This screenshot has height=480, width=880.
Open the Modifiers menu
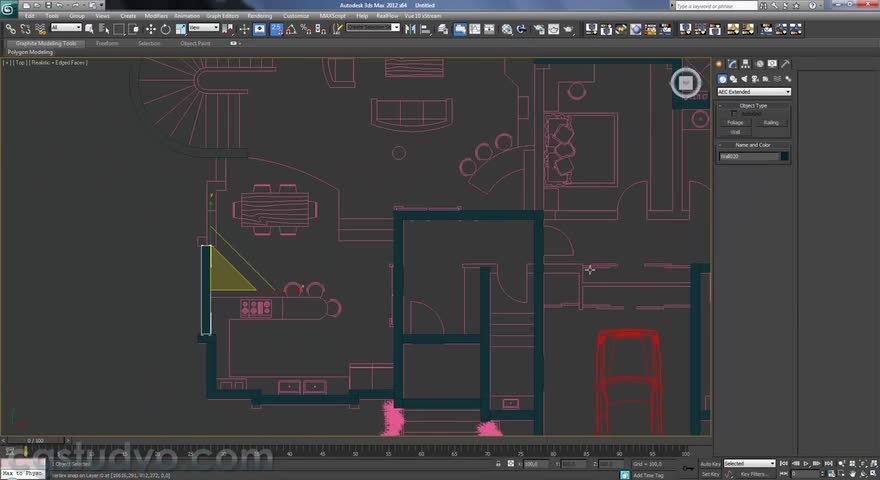coord(156,16)
